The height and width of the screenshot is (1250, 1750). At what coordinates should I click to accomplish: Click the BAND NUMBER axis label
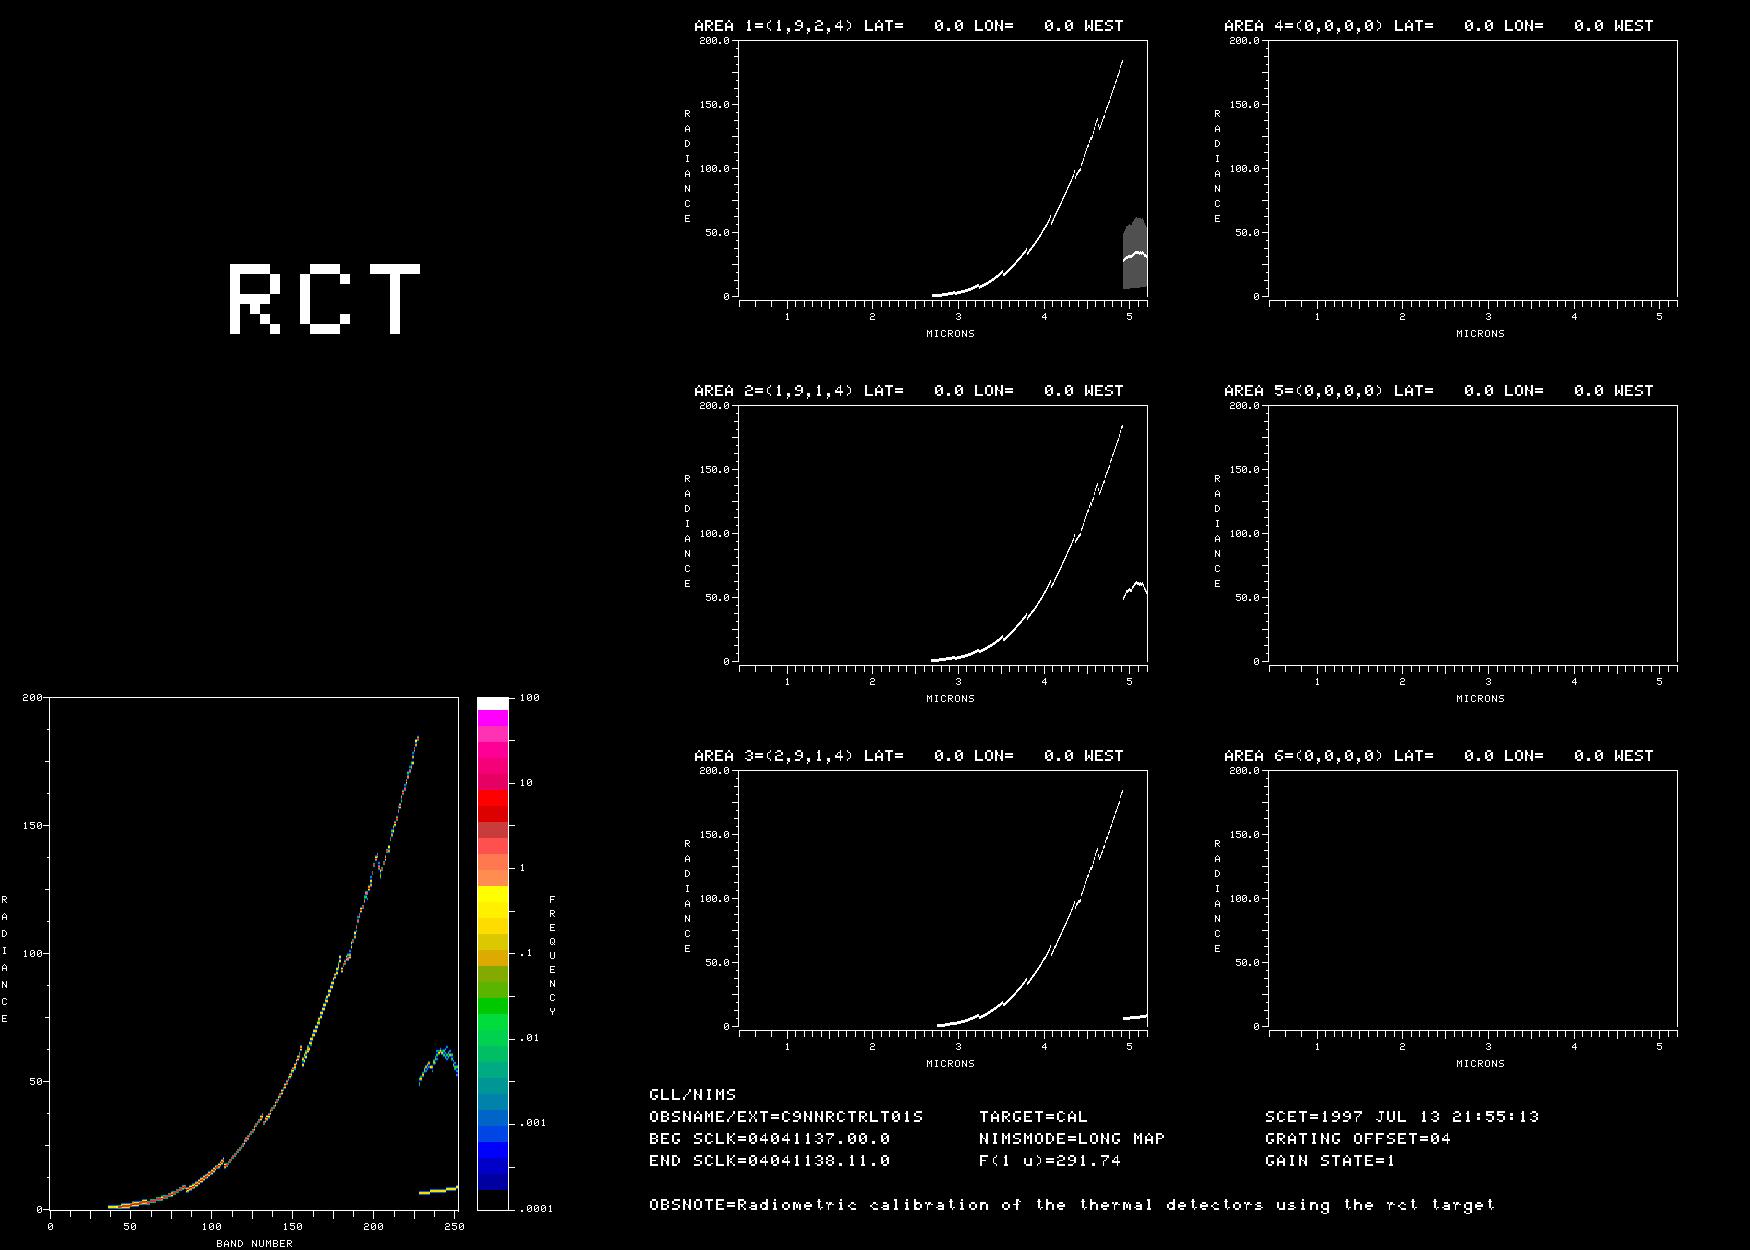point(254,1243)
